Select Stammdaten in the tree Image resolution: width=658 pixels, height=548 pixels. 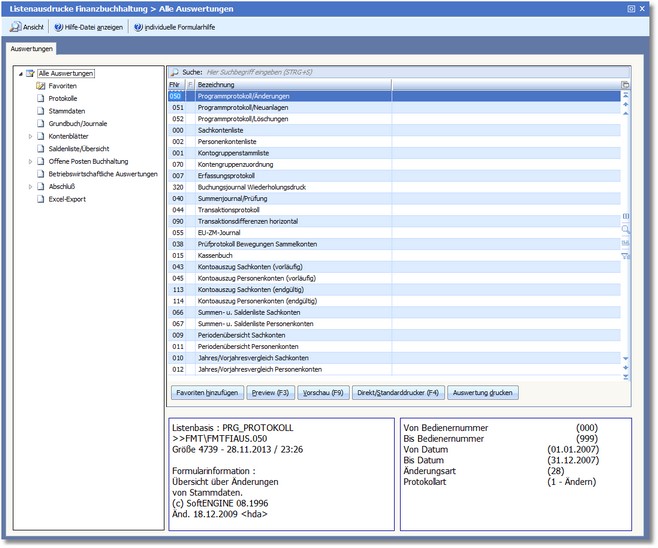[x=66, y=111]
